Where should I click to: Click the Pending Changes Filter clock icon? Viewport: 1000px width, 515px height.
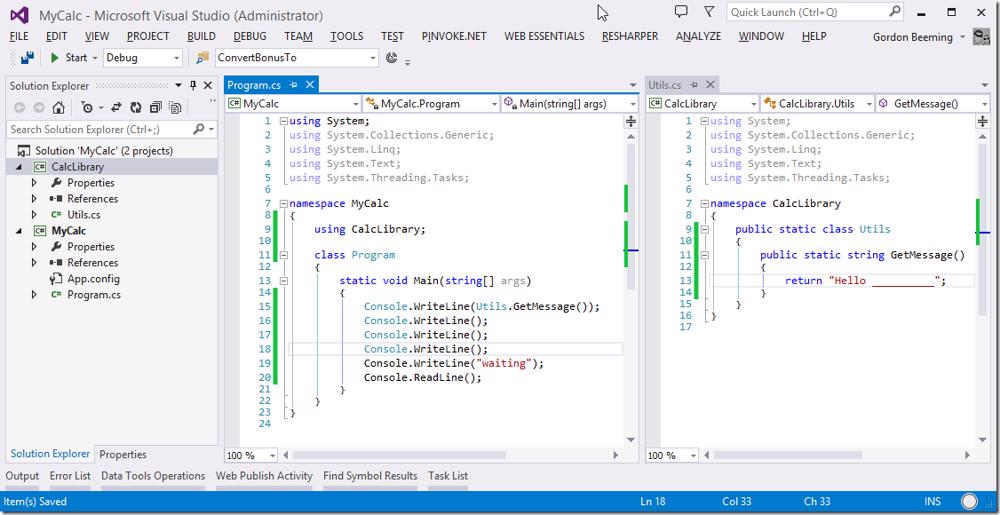tap(87, 108)
